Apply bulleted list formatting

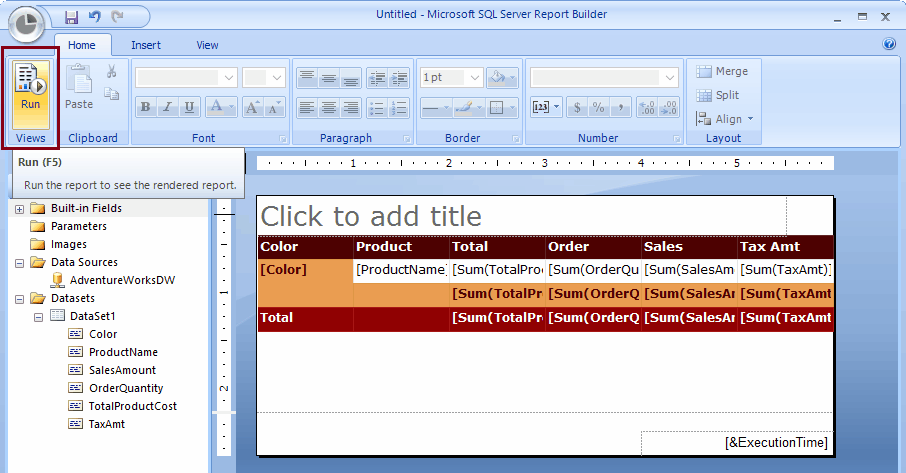coord(377,107)
